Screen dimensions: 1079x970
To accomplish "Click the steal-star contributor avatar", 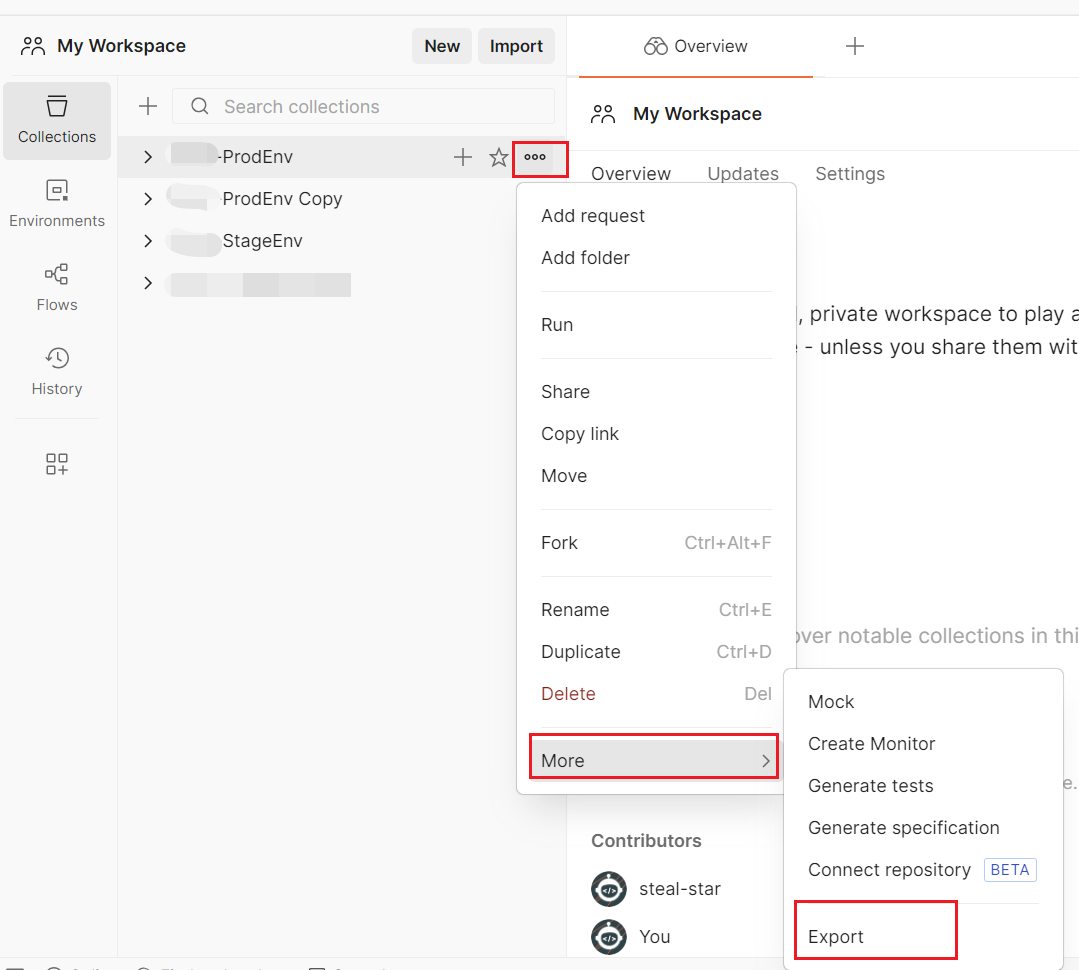I will [609, 889].
